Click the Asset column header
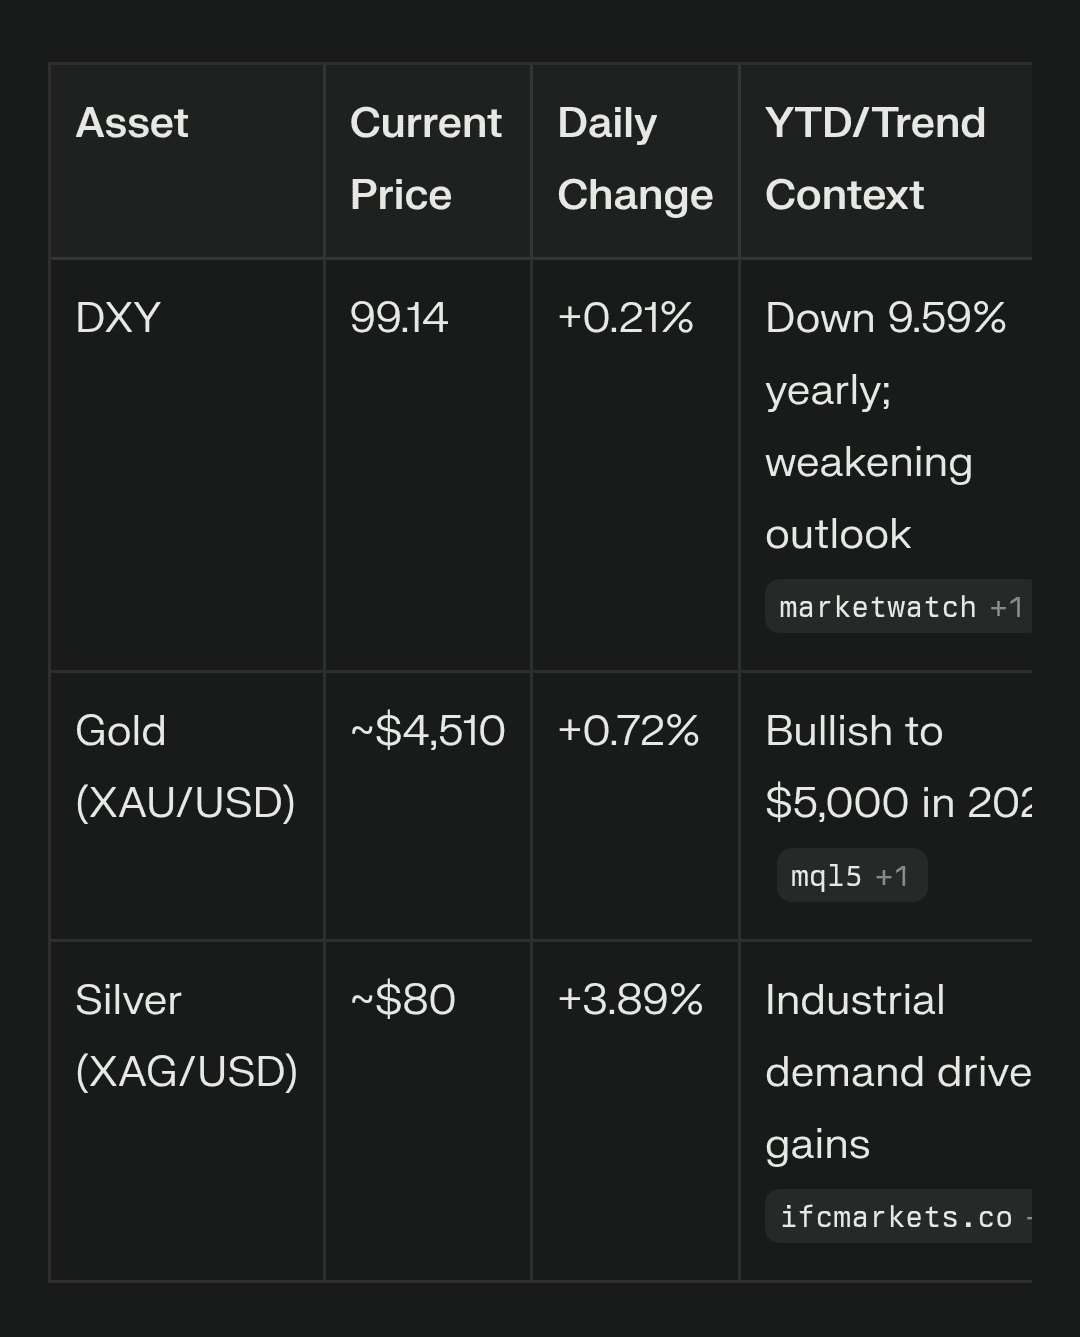1080x1337 pixels. click(132, 123)
